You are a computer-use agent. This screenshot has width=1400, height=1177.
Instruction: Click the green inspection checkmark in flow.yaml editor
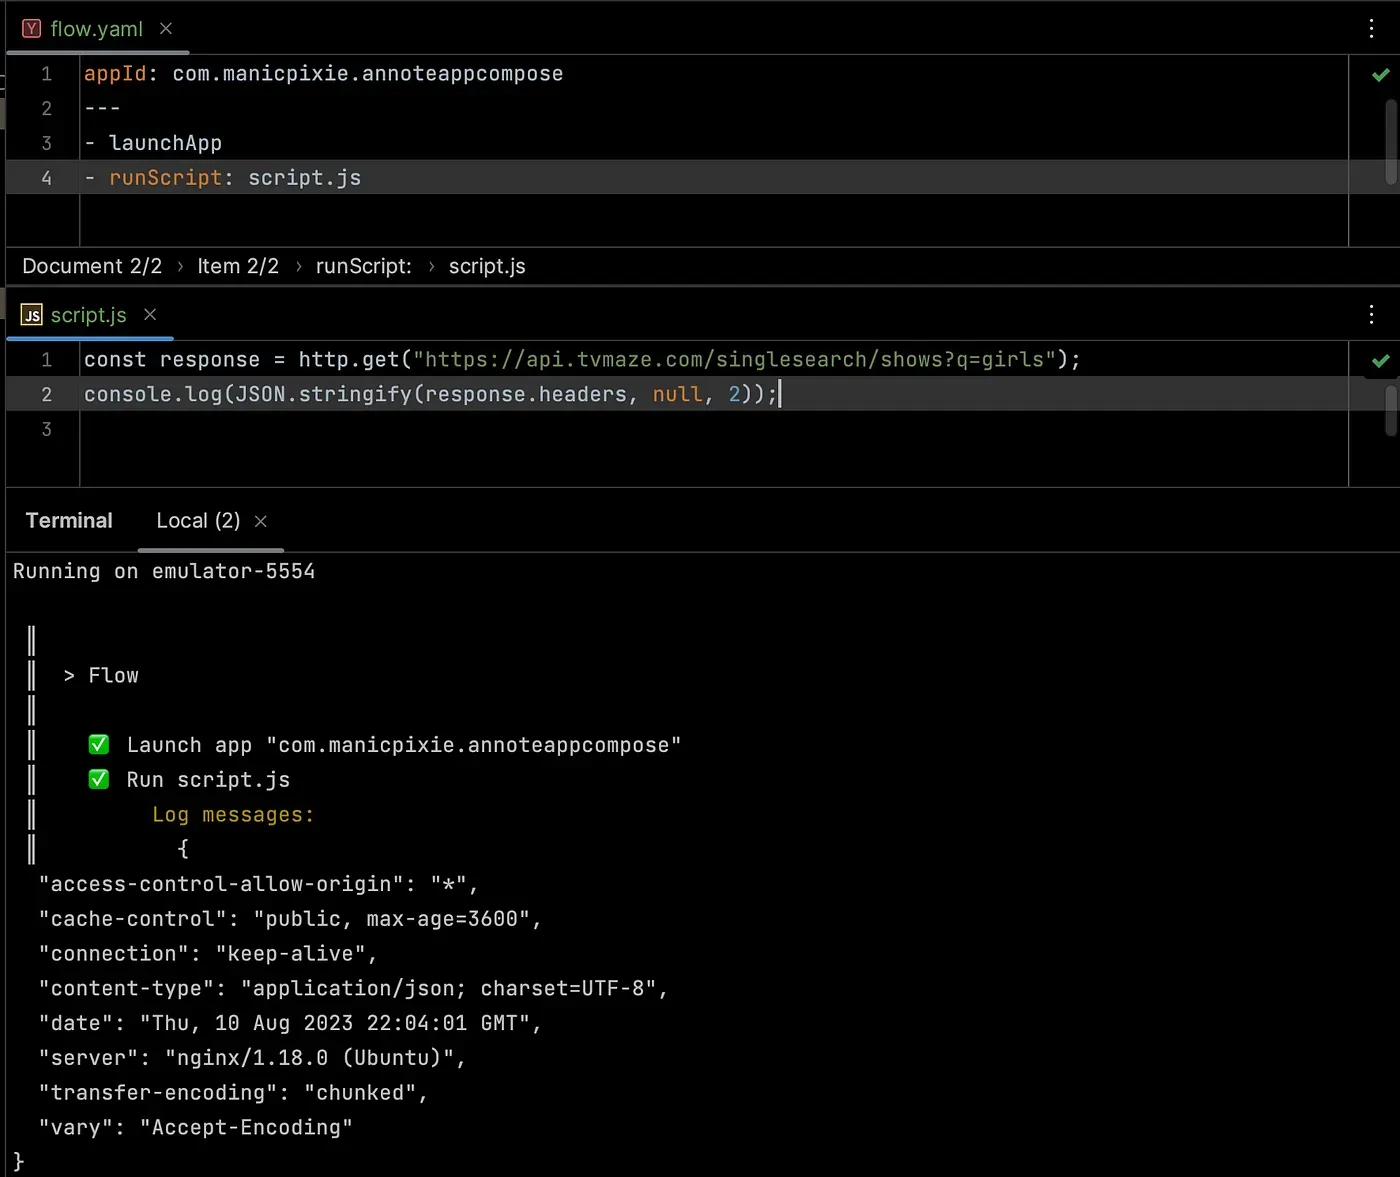(1380, 75)
